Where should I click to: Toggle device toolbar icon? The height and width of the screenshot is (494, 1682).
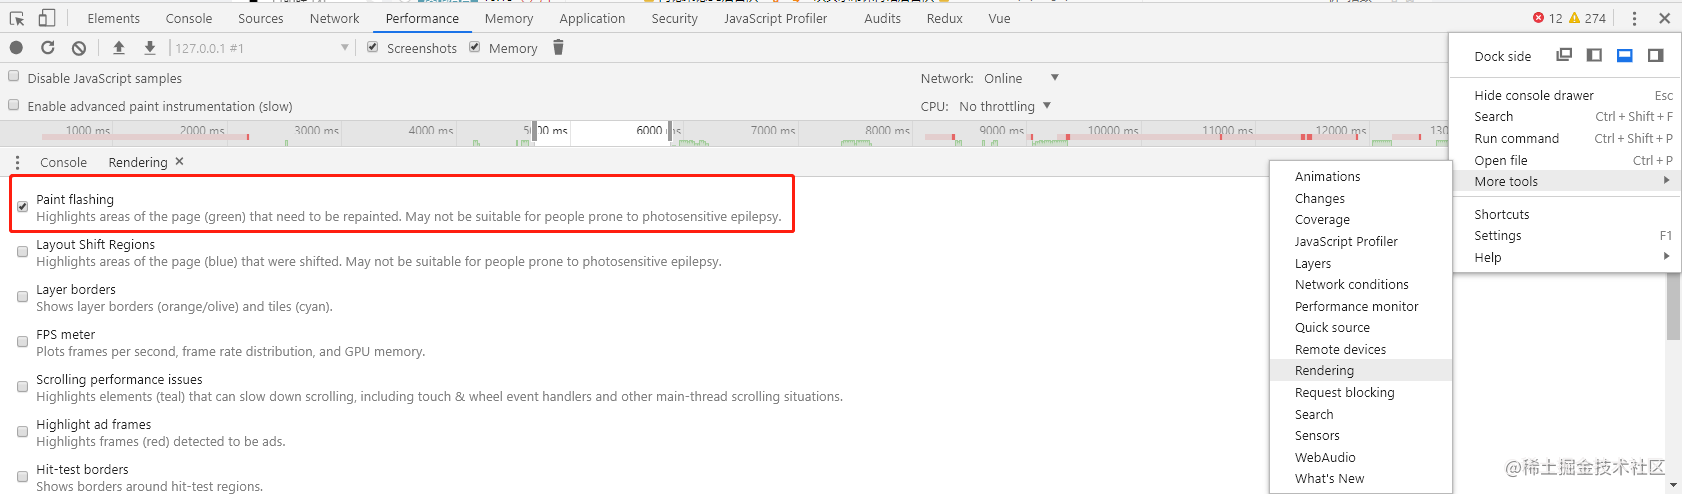[47, 18]
